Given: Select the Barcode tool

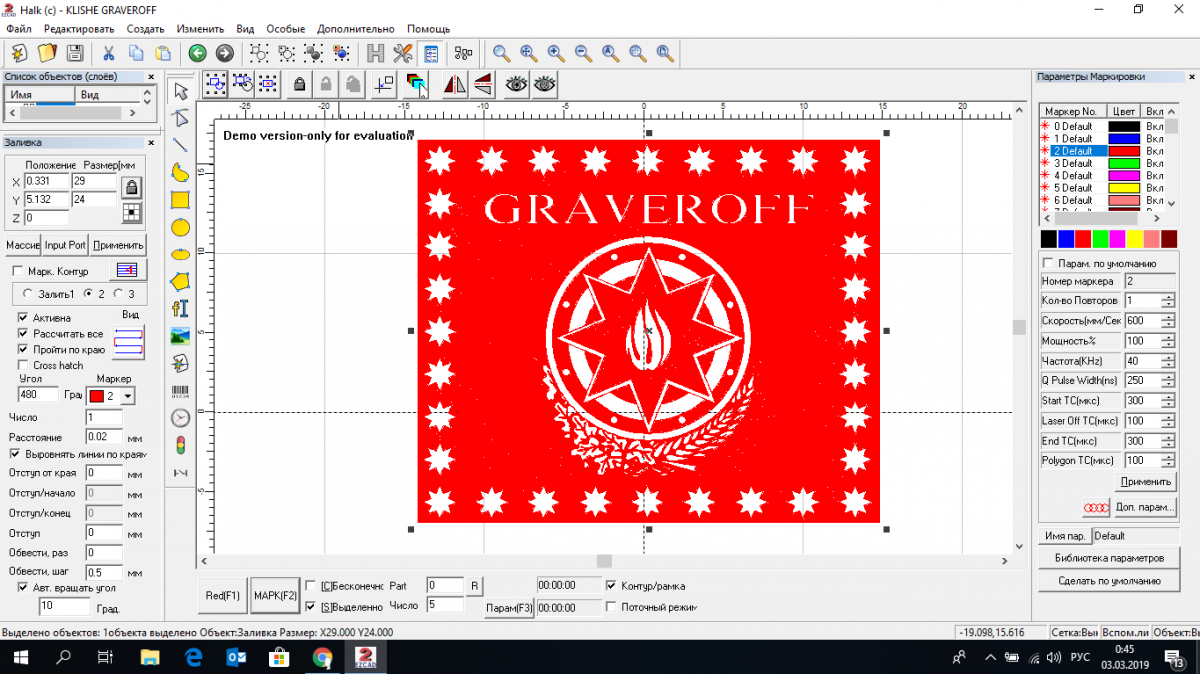Looking at the screenshot, I should click(x=181, y=391).
